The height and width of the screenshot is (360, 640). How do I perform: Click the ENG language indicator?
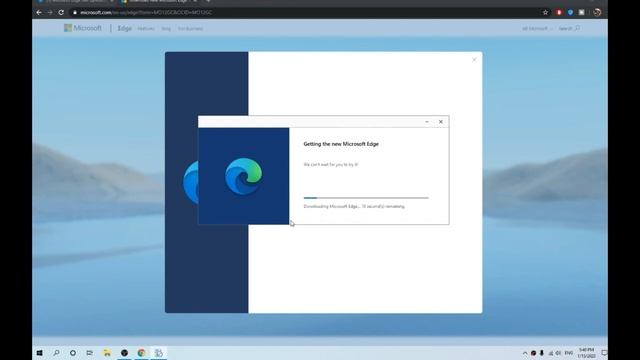coord(569,353)
